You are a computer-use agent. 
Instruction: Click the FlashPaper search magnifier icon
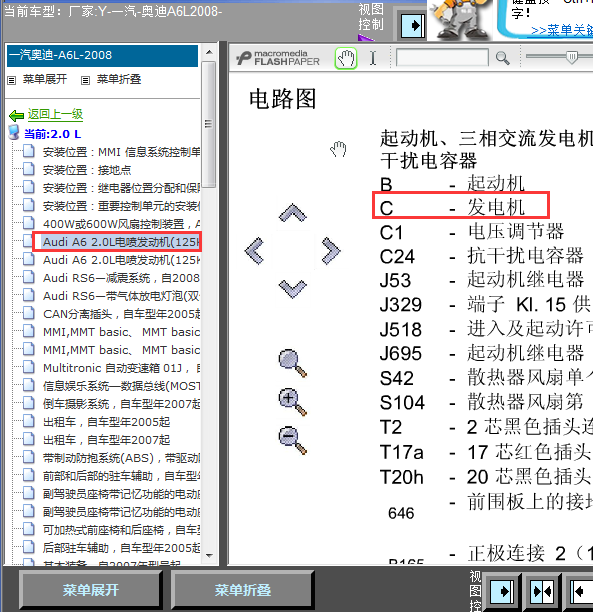(502, 59)
